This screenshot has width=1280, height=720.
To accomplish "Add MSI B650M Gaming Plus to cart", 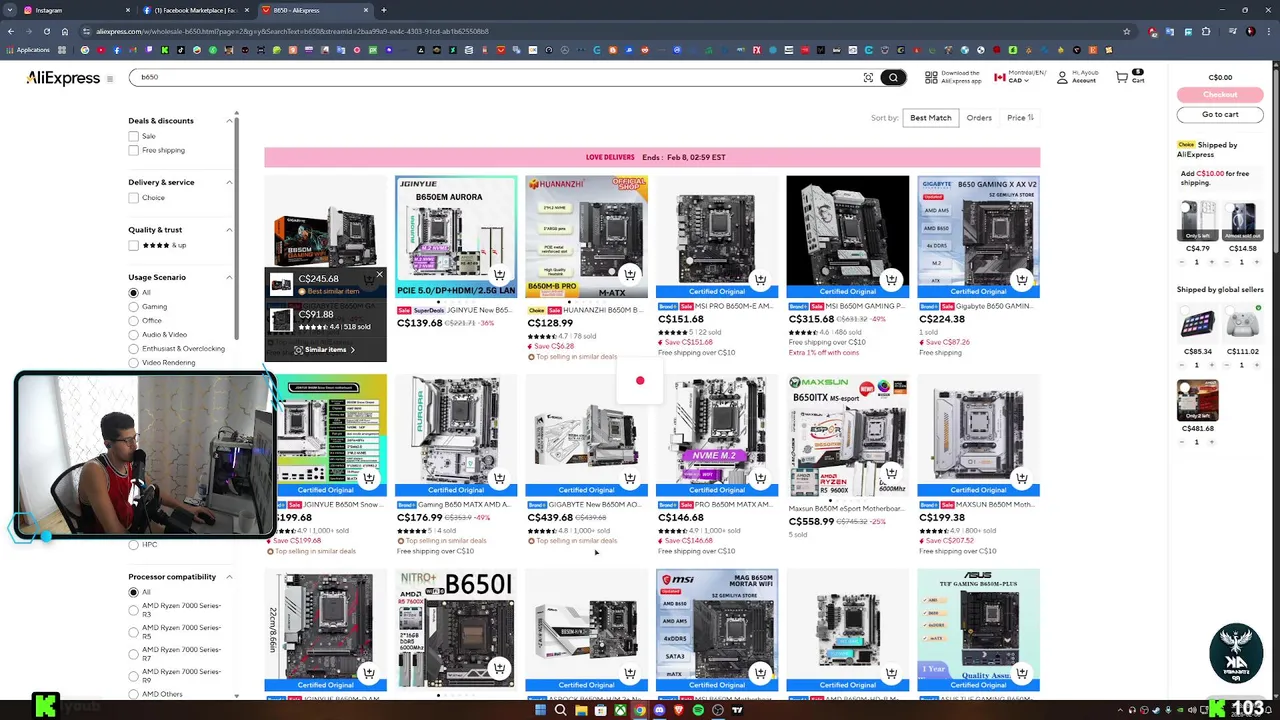I will (891, 280).
